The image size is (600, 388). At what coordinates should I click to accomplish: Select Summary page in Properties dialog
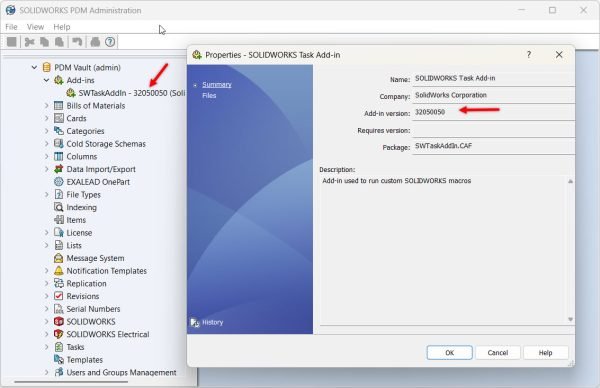point(217,85)
